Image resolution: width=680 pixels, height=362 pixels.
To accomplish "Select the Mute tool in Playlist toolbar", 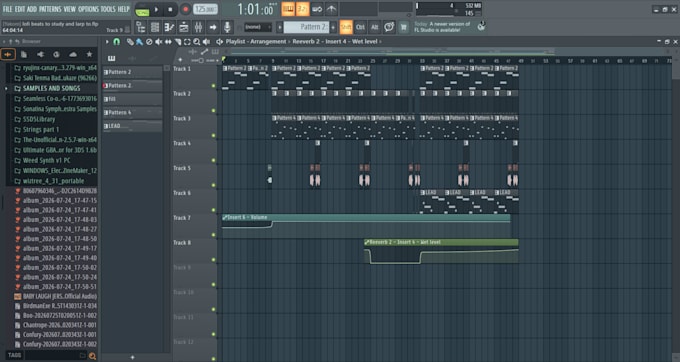I will click(158, 42).
